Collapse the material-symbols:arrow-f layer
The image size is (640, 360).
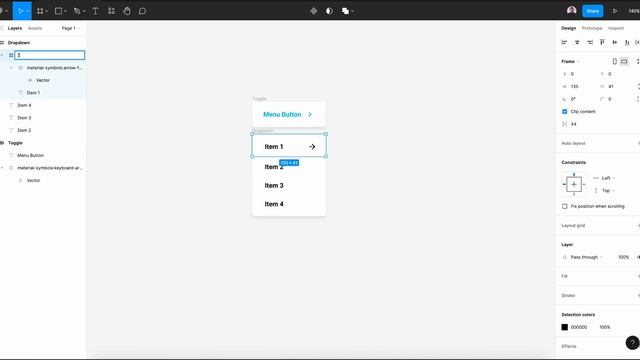tap(11, 68)
